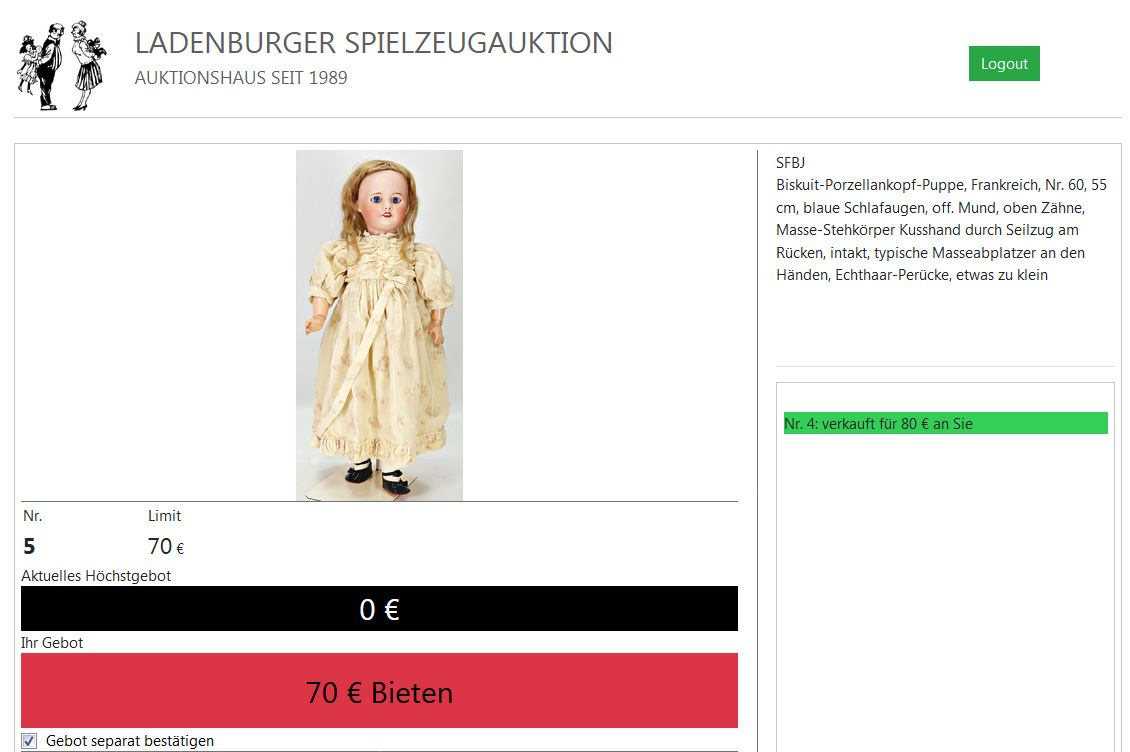Click the Gebot separat bestätigen label
Screen dimensions: 1130x752
[x=130, y=740]
